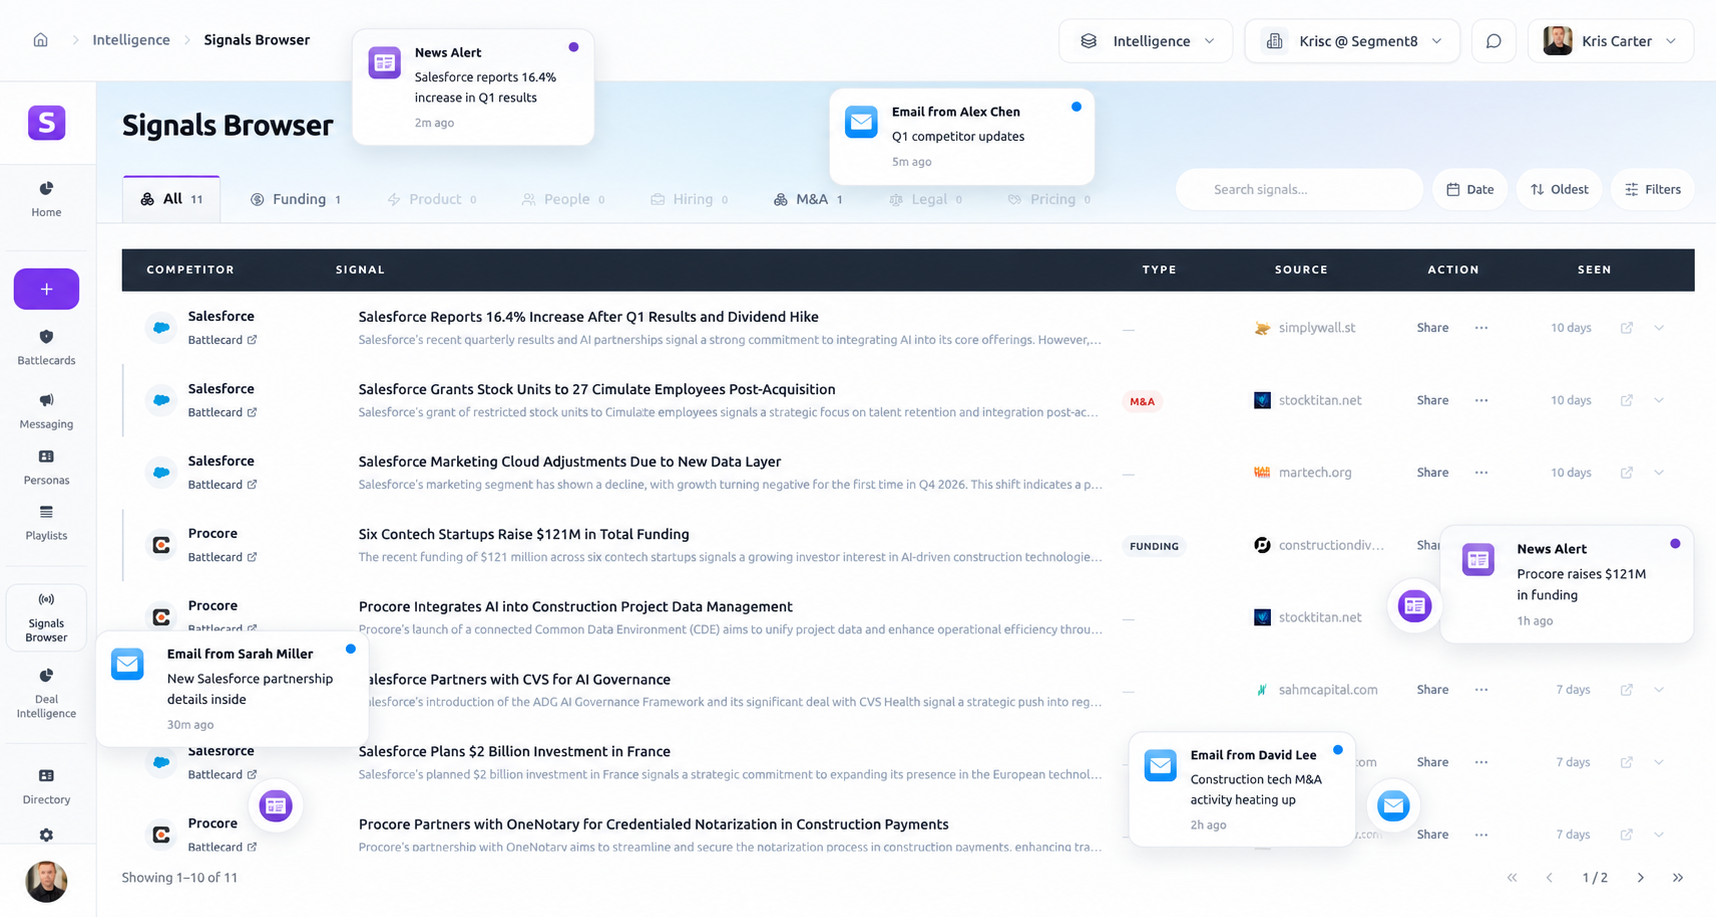Open Personas in the sidebar

(x=46, y=467)
